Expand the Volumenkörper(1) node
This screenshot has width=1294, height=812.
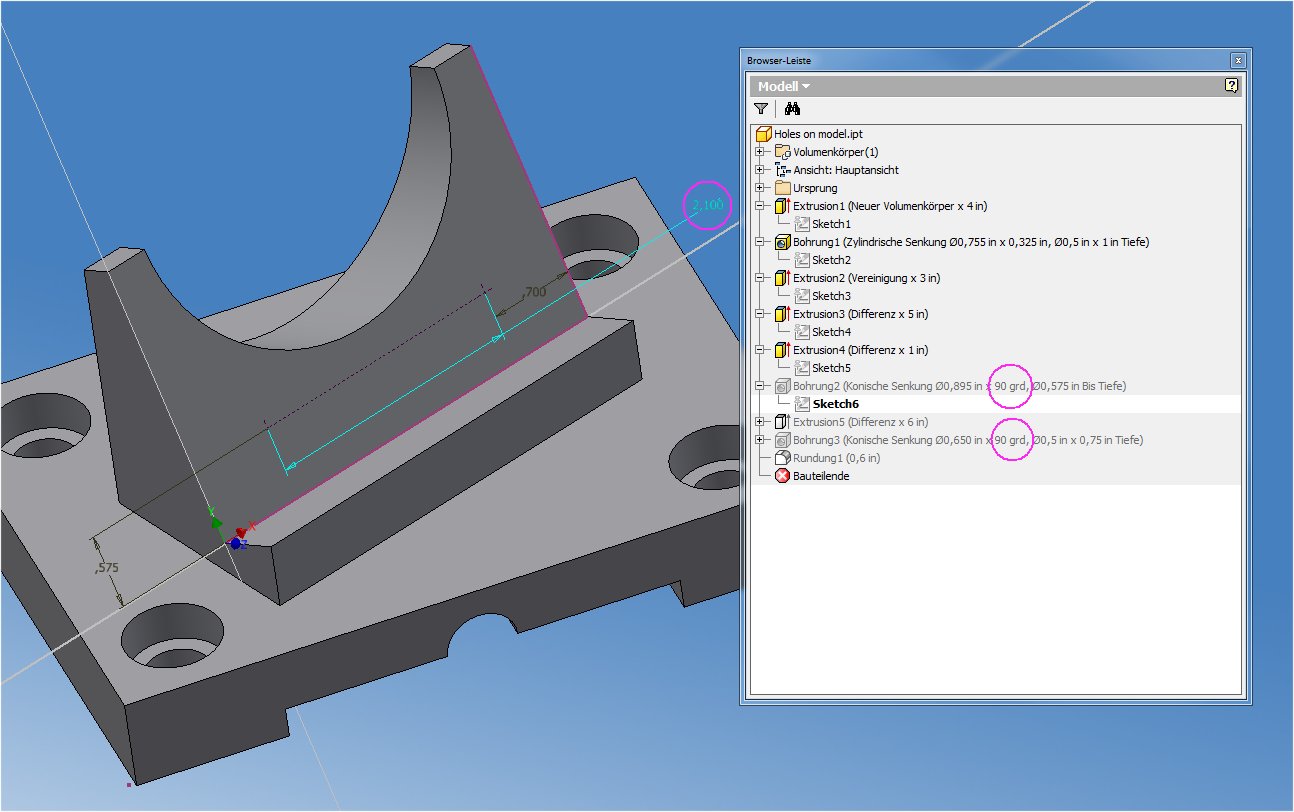pos(760,152)
